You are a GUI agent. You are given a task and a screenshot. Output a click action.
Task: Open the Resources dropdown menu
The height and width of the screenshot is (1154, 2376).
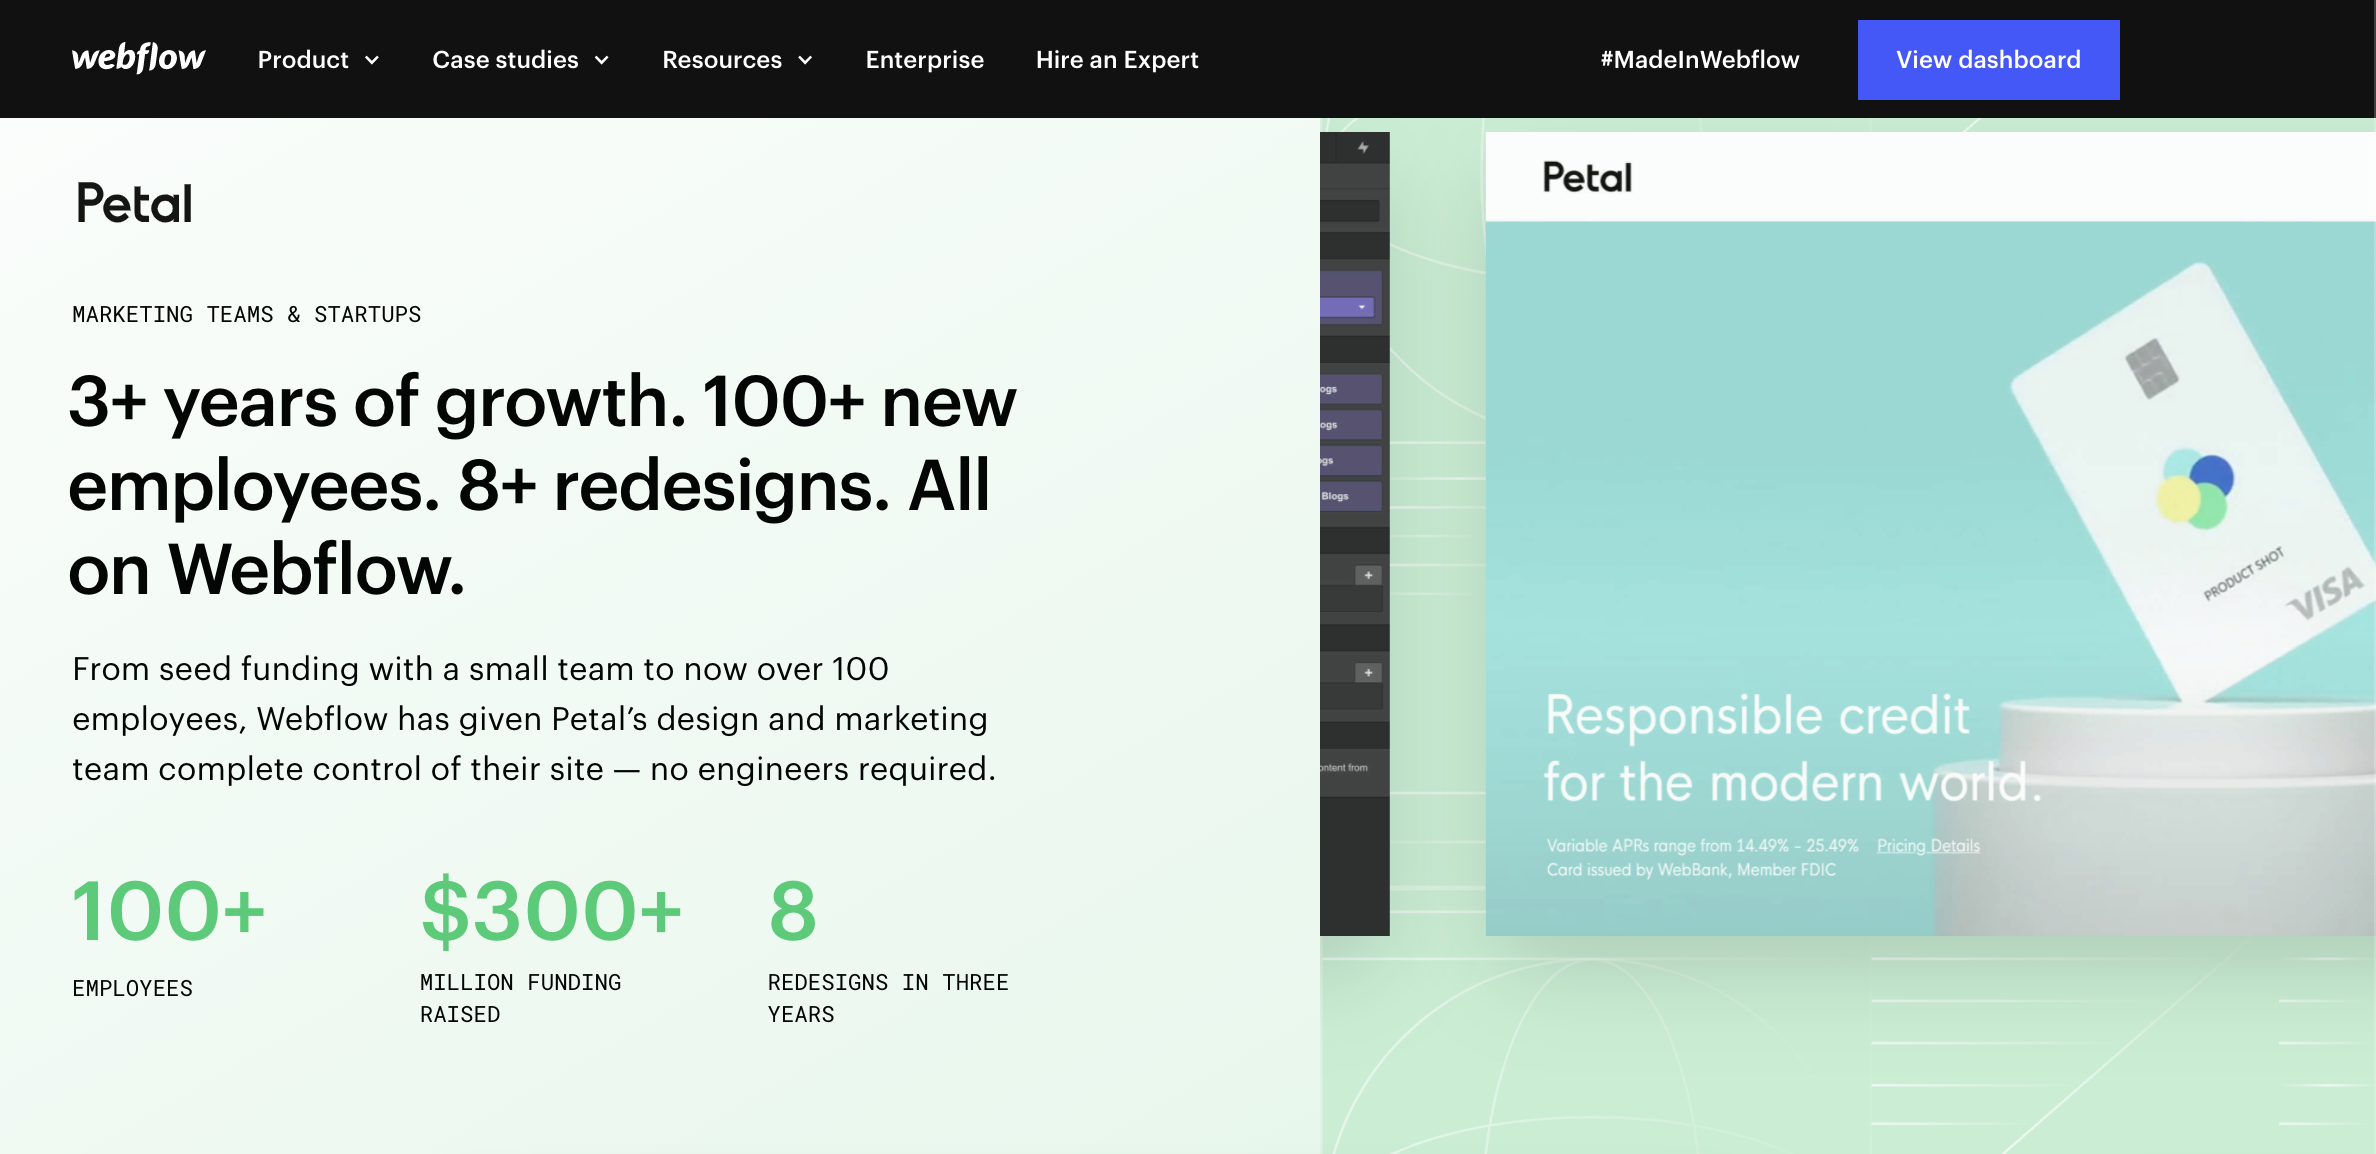pos(737,60)
